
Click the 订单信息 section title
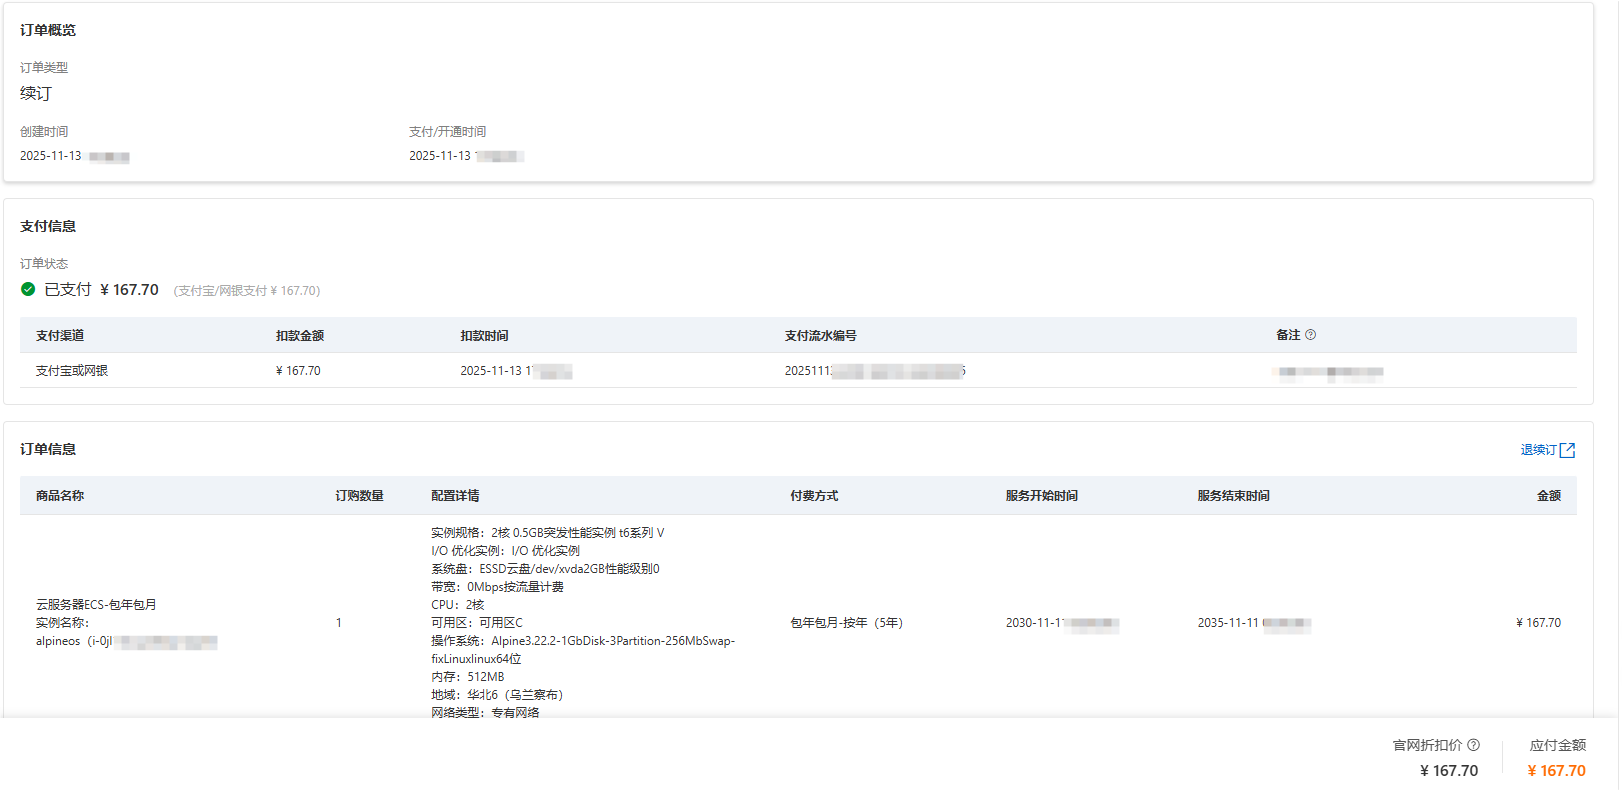click(48, 450)
